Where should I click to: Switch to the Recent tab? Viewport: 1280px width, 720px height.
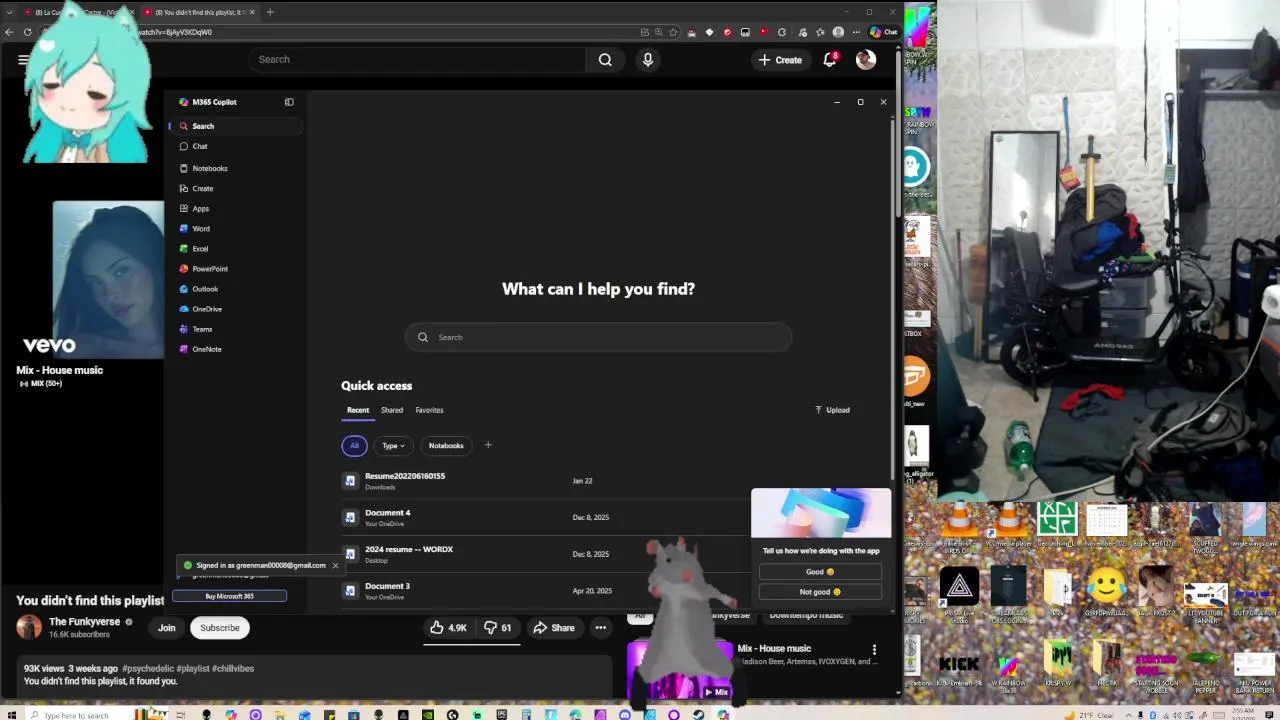(358, 410)
